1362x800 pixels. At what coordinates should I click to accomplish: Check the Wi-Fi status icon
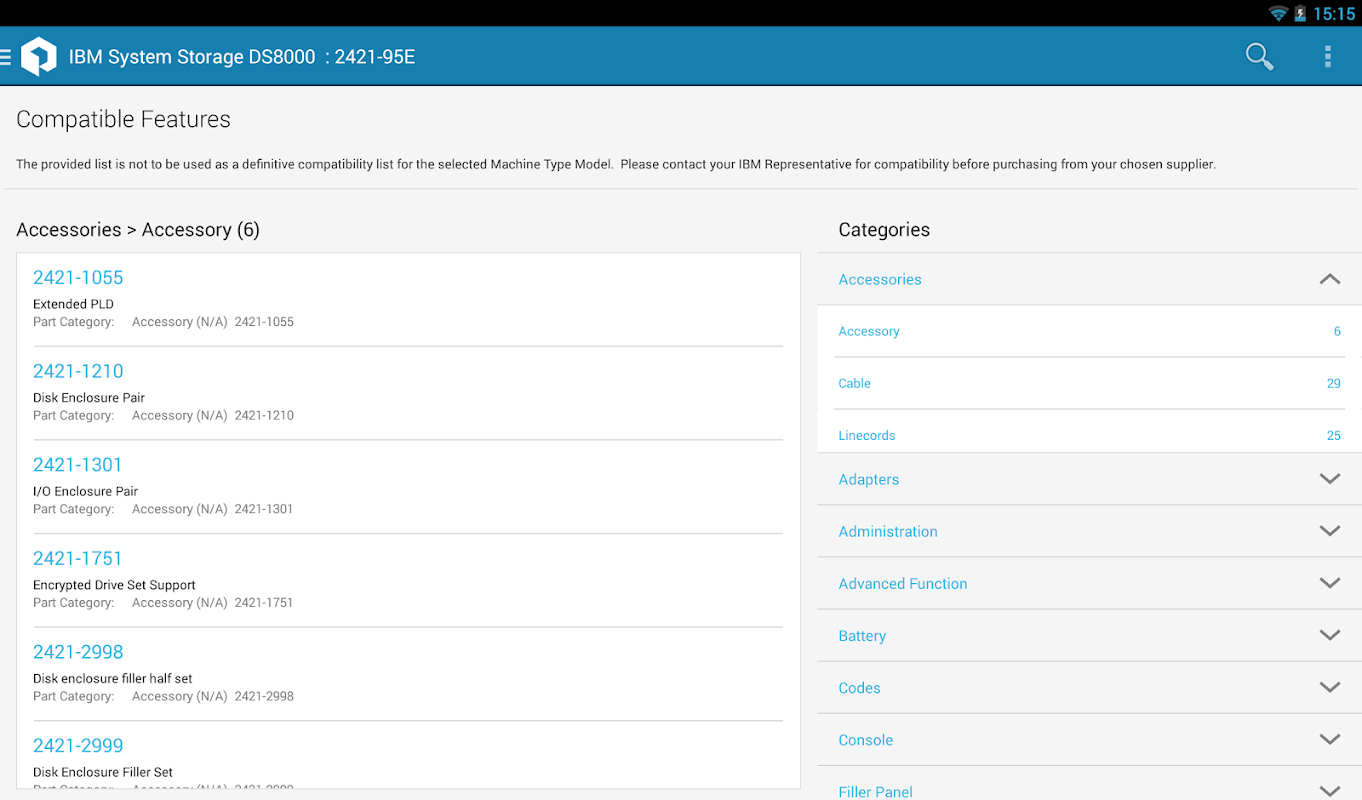coord(1278,13)
